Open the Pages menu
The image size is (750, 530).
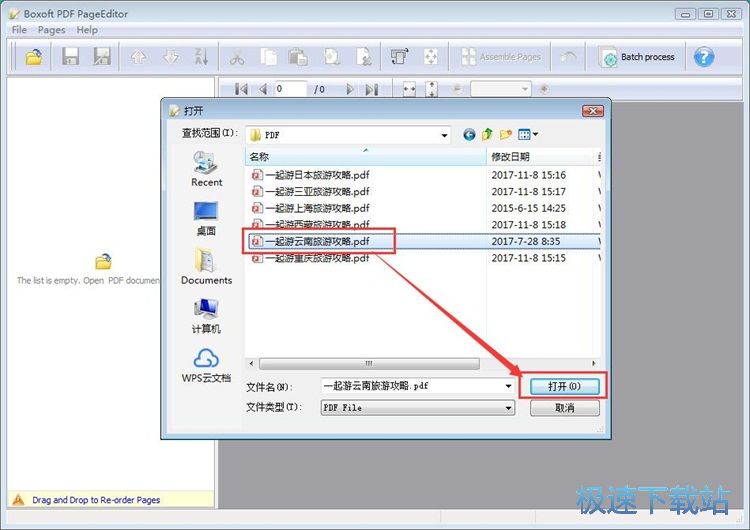(x=51, y=30)
